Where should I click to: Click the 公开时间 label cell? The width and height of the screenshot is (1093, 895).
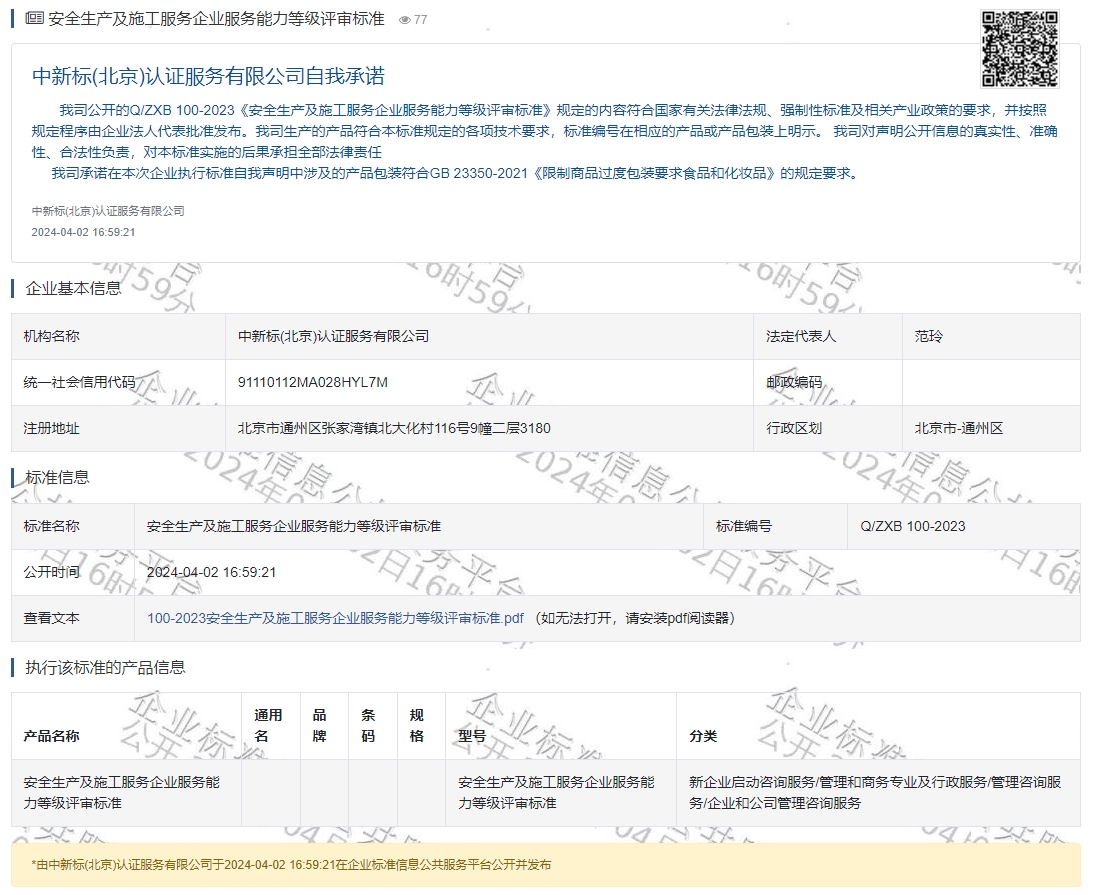(73, 572)
